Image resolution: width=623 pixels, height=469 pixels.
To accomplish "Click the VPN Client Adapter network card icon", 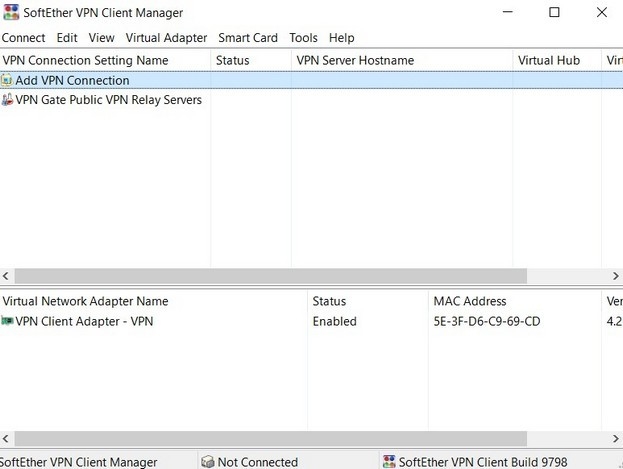I will click(7, 320).
